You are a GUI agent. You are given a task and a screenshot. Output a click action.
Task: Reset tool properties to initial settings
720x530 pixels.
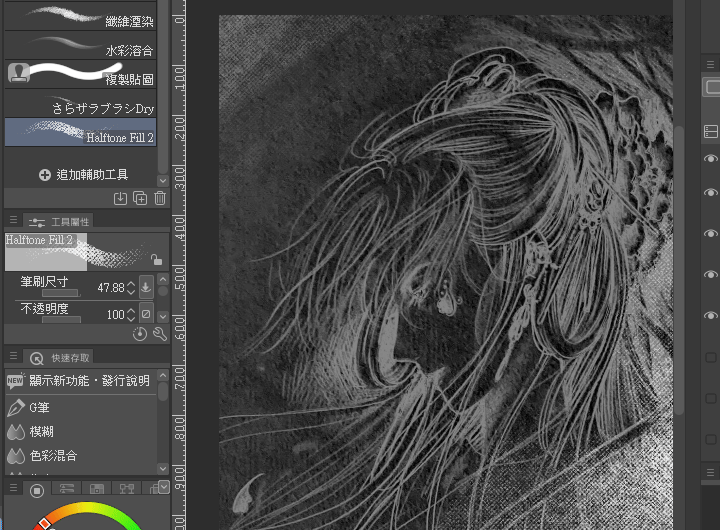click(140, 334)
